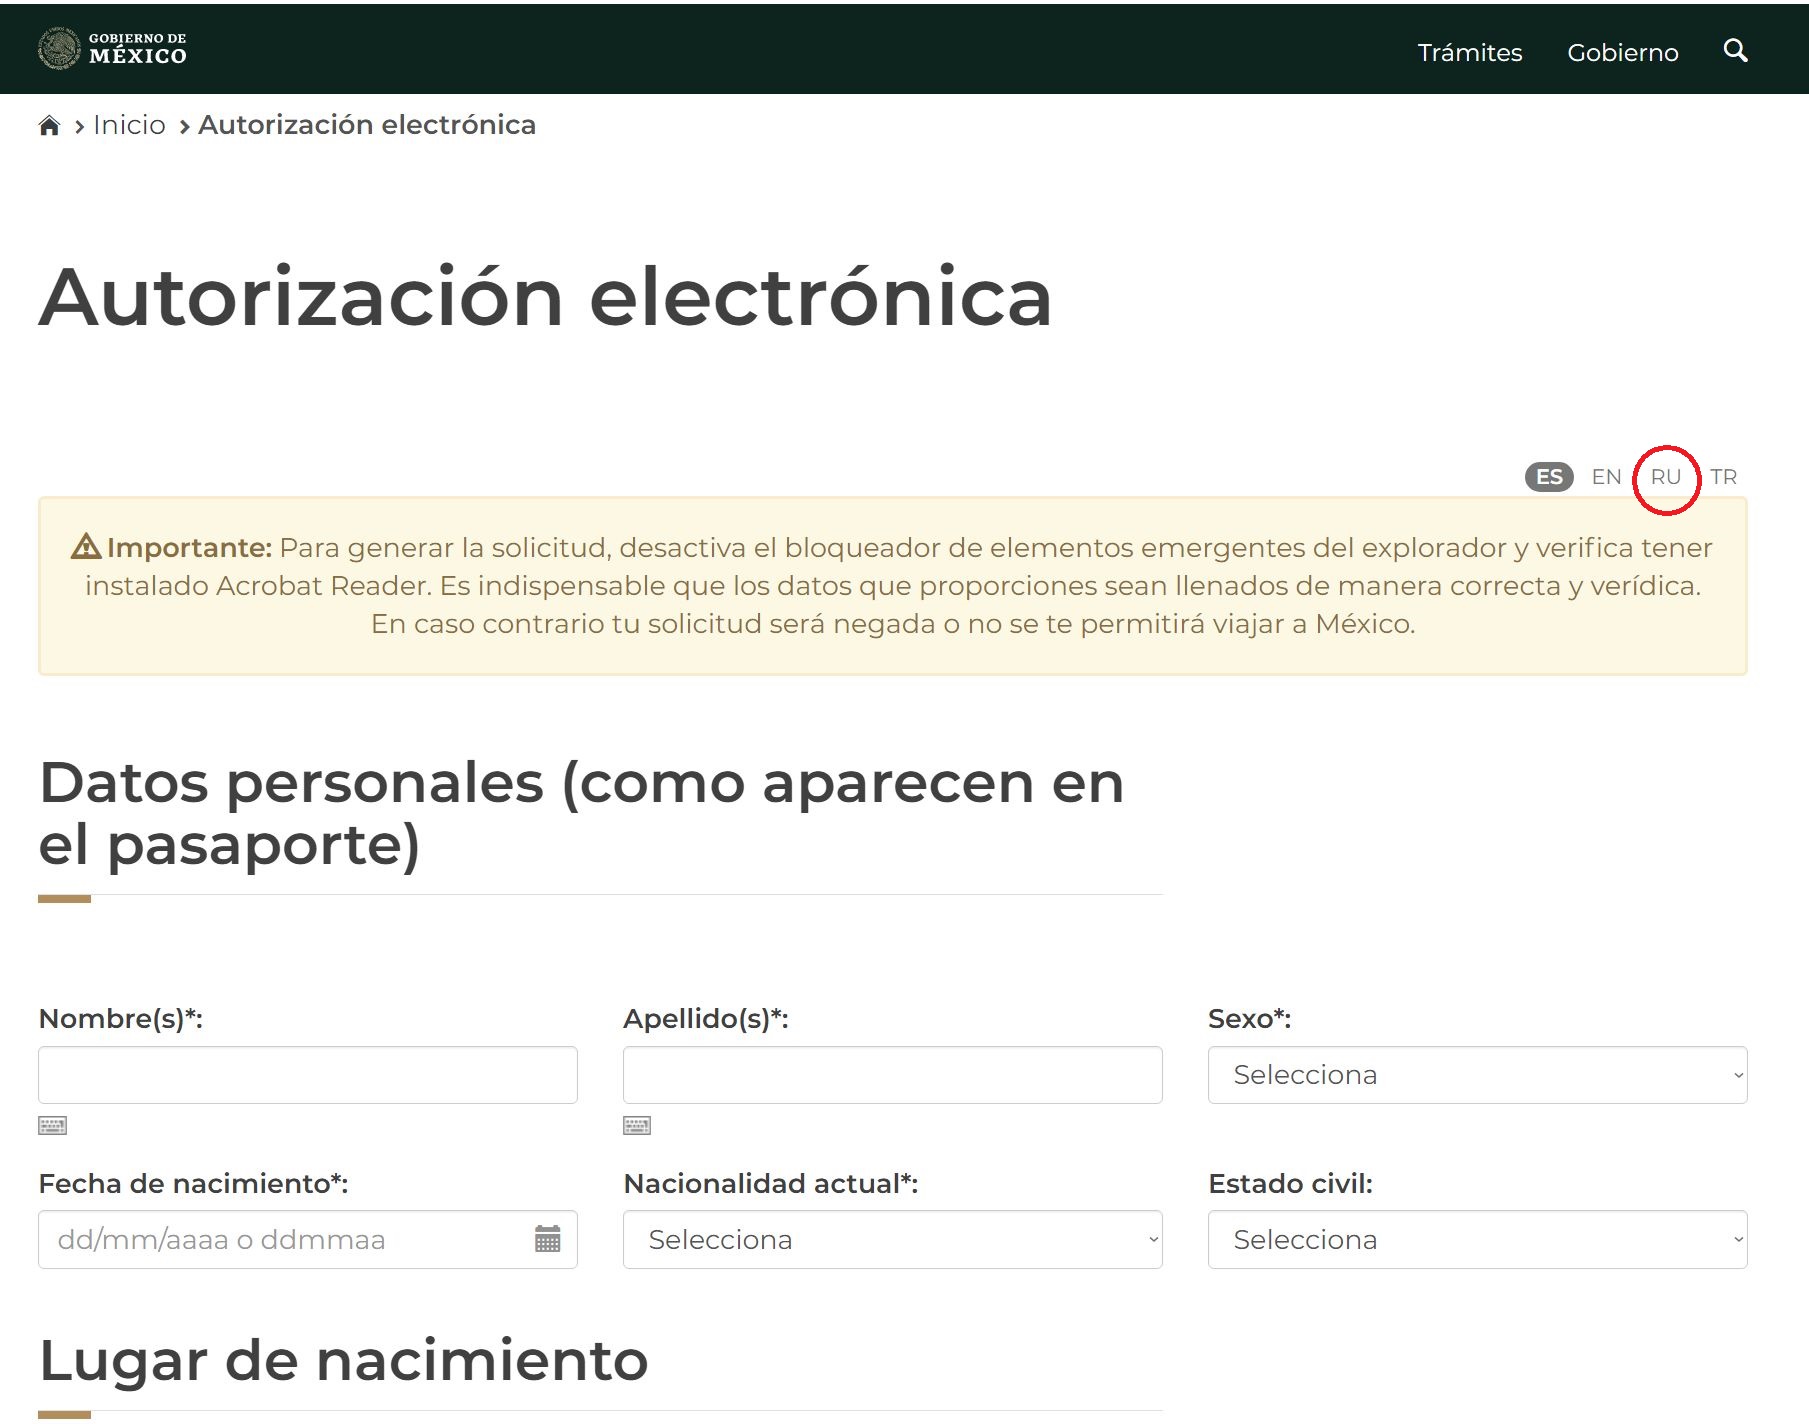Image resolution: width=1809 pixels, height=1424 pixels.
Task: Click the home icon in breadcrumb
Action: pyautogui.click(x=49, y=126)
